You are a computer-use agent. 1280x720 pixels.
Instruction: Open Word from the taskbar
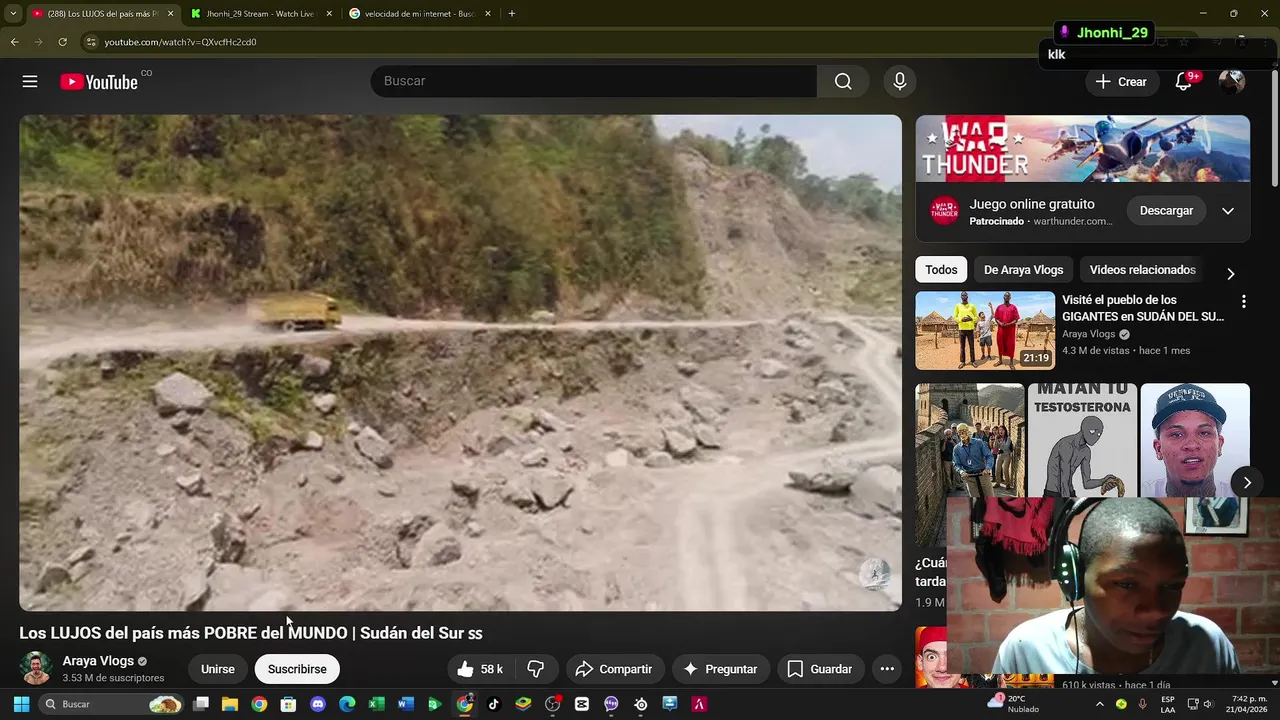[405, 704]
